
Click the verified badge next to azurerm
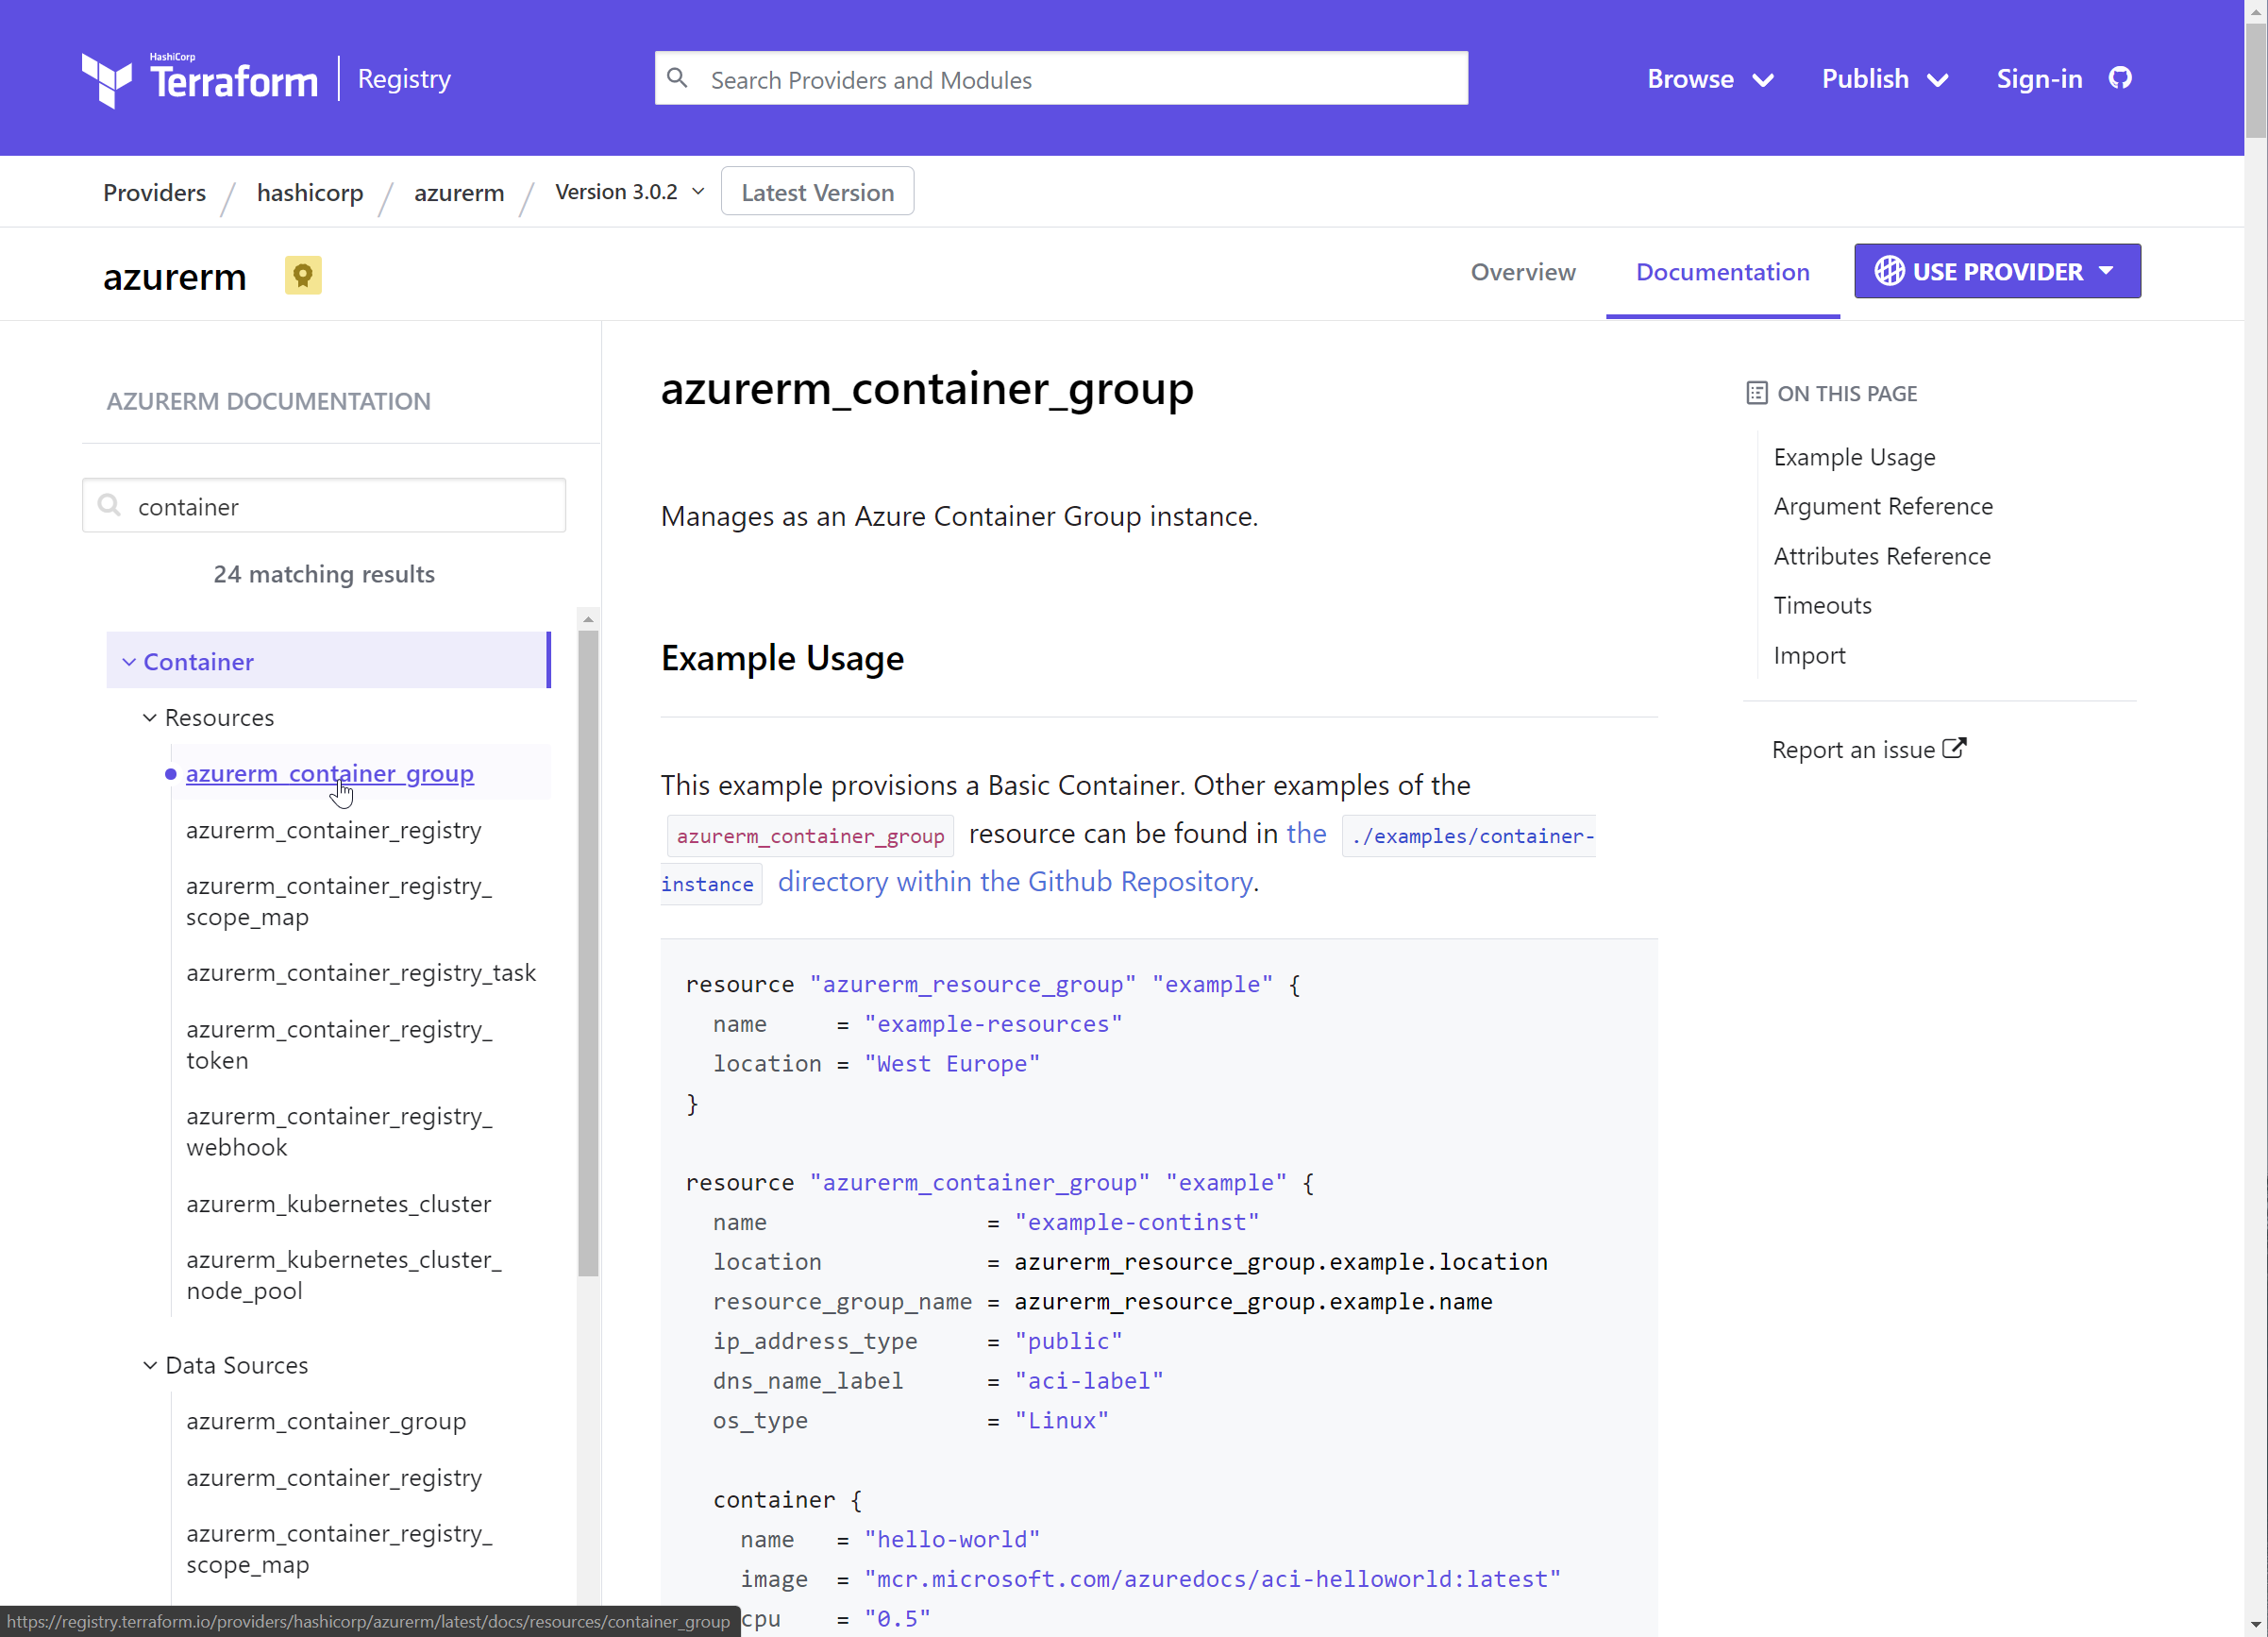tap(302, 275)
